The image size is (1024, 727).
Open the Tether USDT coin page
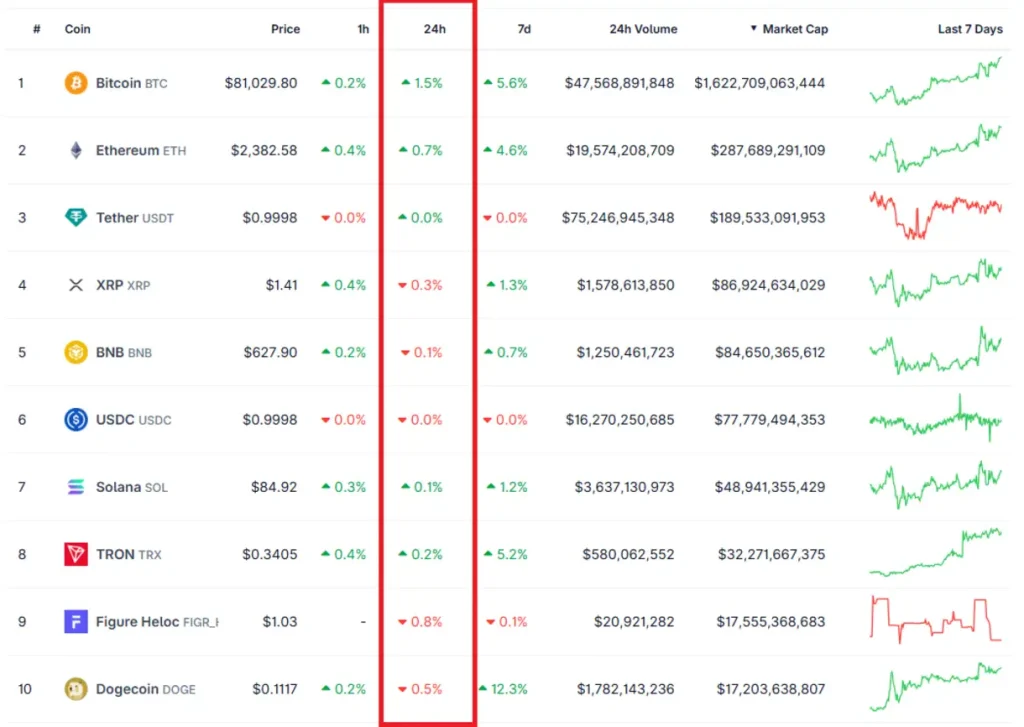[135, 218]
